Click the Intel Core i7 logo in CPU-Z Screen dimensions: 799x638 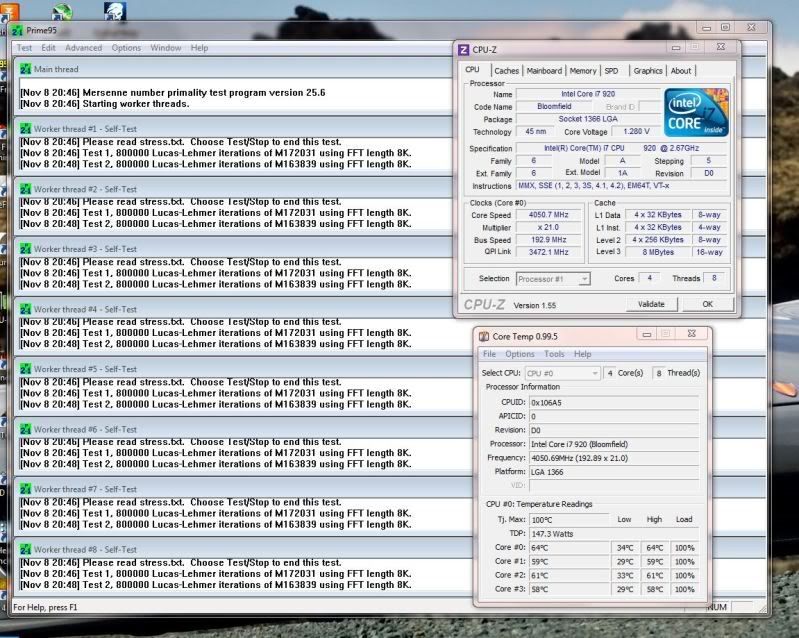(696, 112)
